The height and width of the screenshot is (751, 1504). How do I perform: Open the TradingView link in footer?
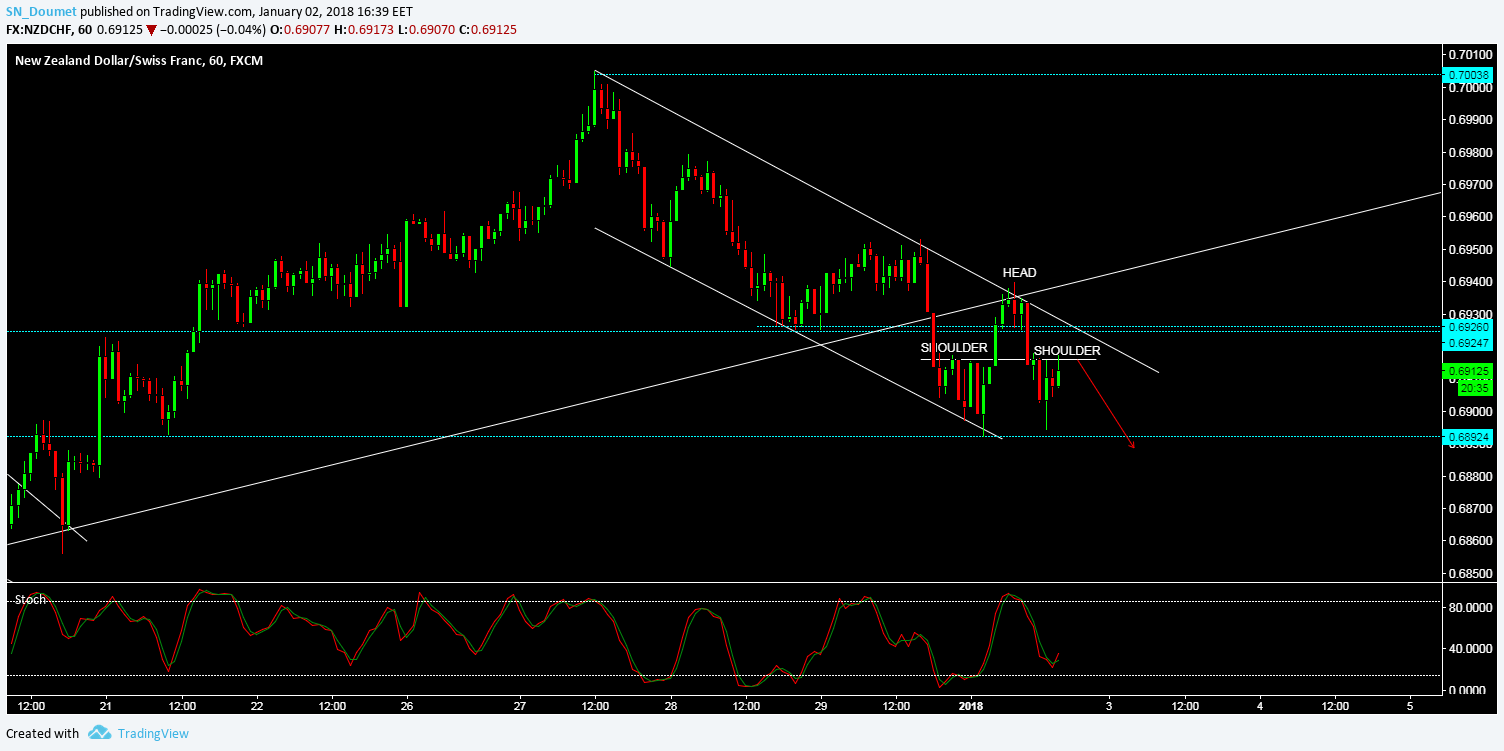coord(152,733)
